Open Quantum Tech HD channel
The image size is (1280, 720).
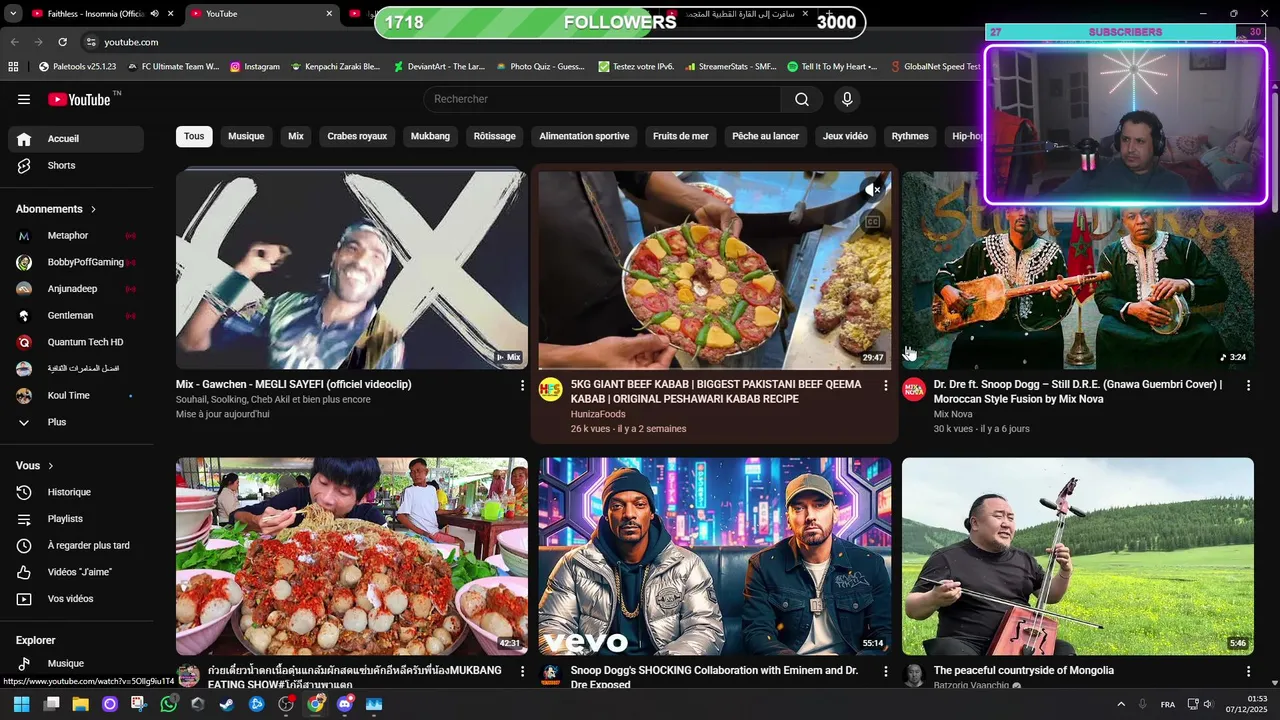coord(76,342)
